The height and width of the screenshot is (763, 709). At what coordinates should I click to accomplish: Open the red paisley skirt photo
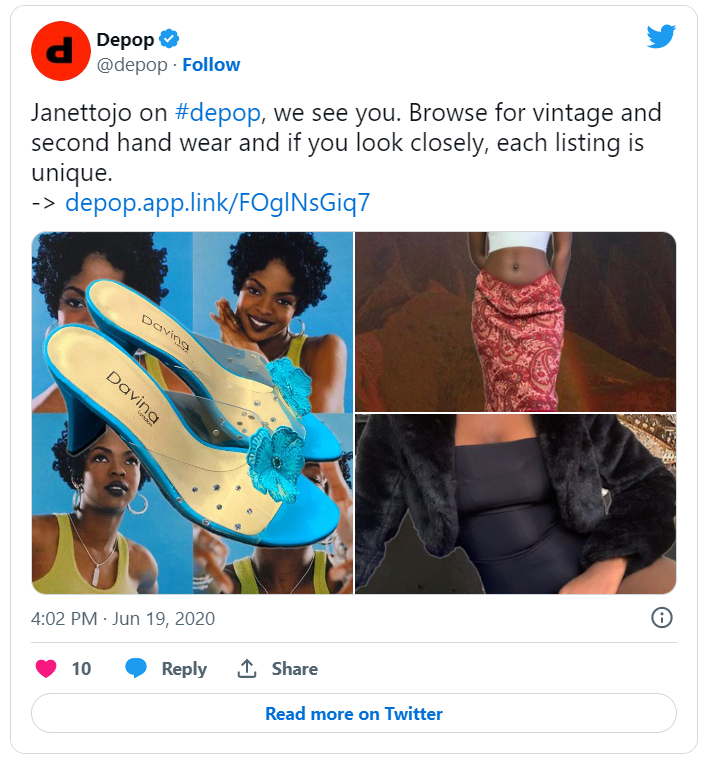coord(515,322)
